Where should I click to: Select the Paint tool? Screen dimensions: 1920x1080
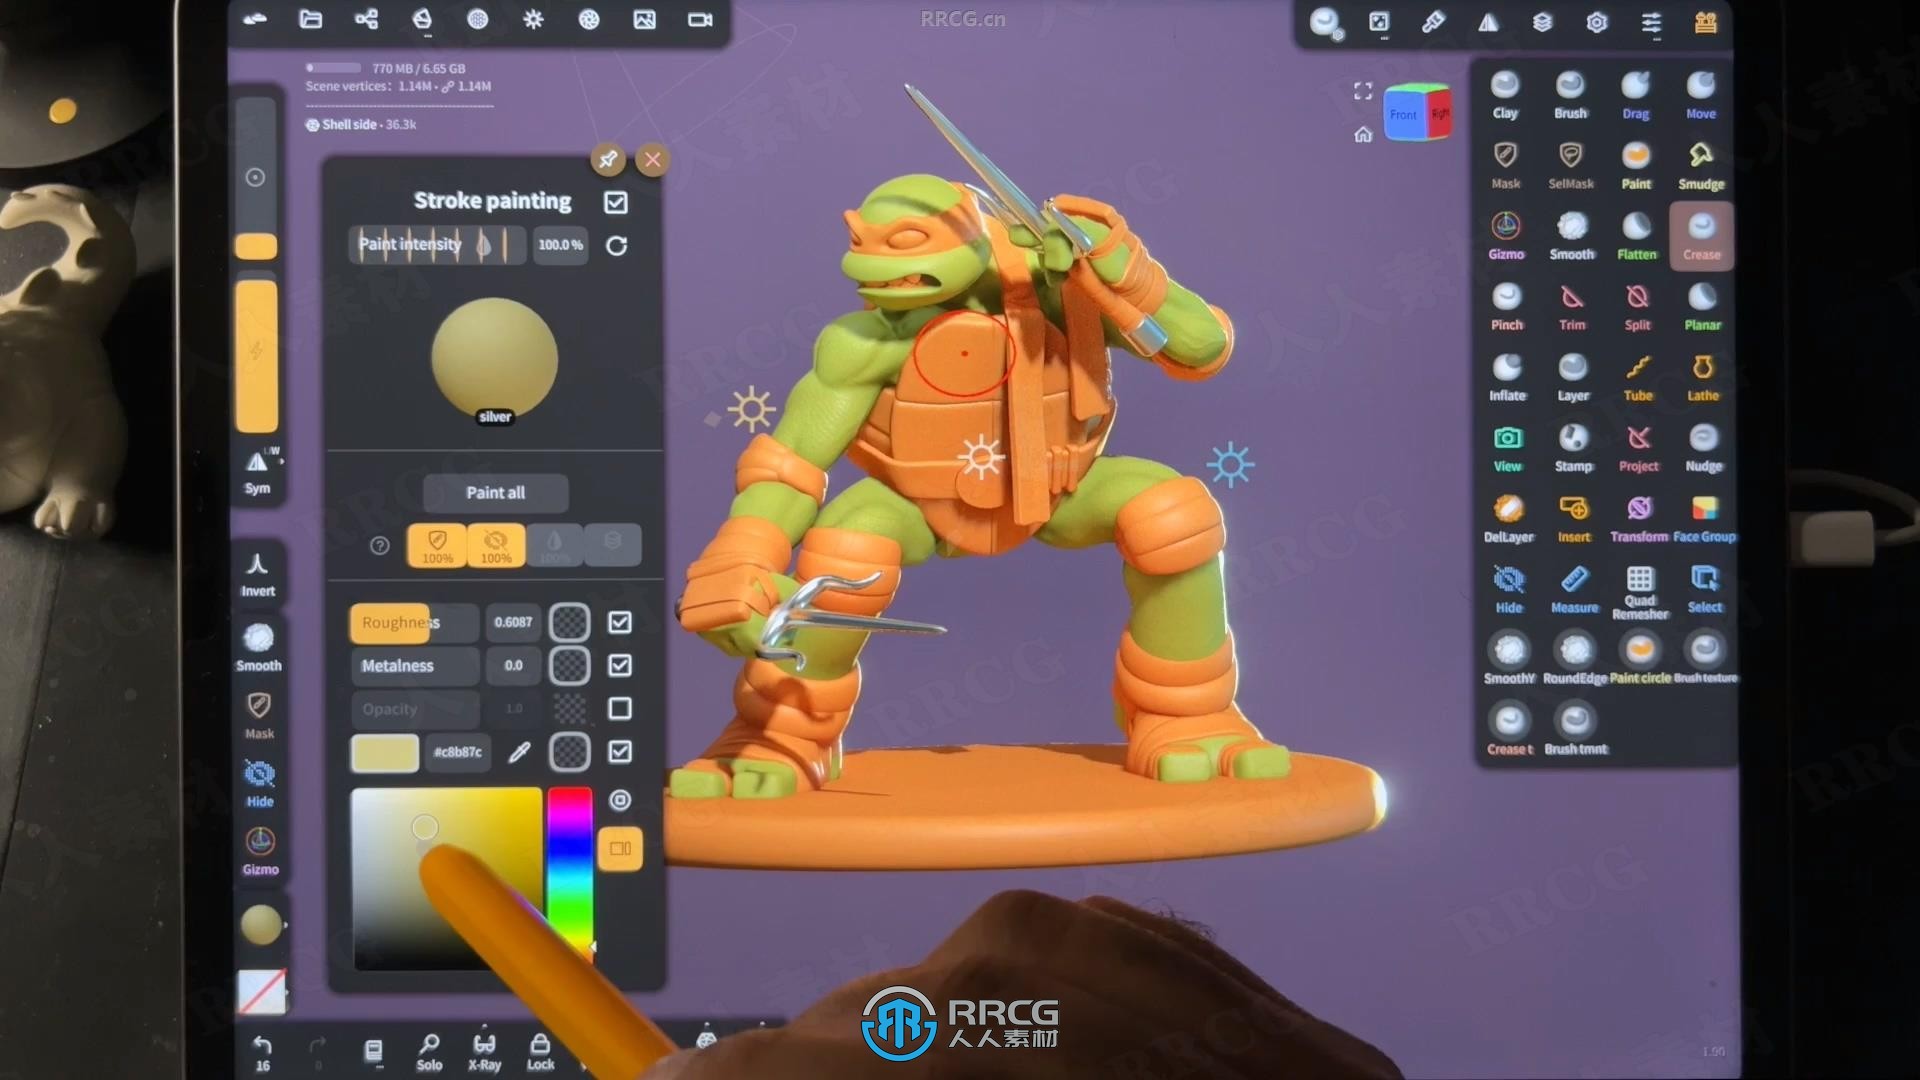pos(1636,165)
